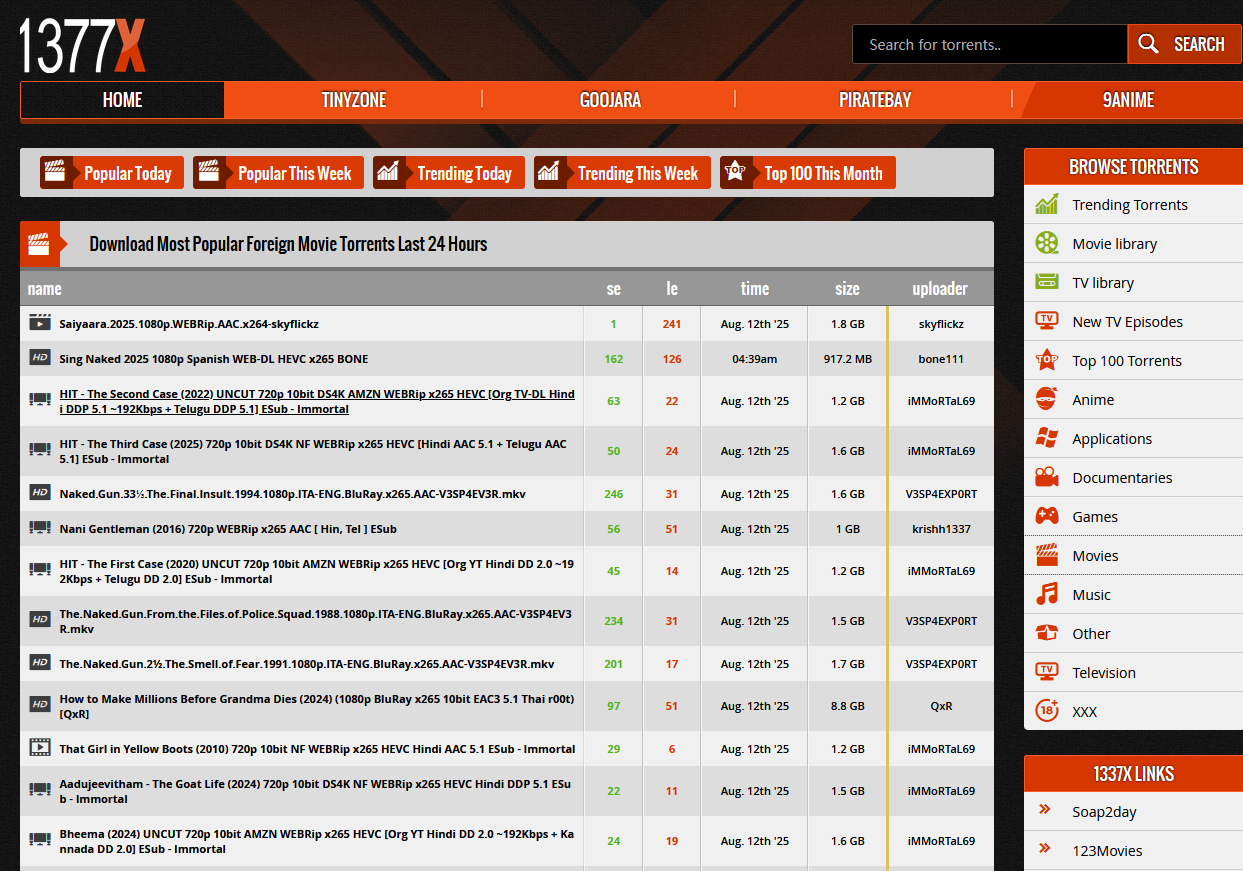The width and height of the screenshot is (1243, 871).
Task: Focus the Search for torrents field
Action: (x=988, y=44)
